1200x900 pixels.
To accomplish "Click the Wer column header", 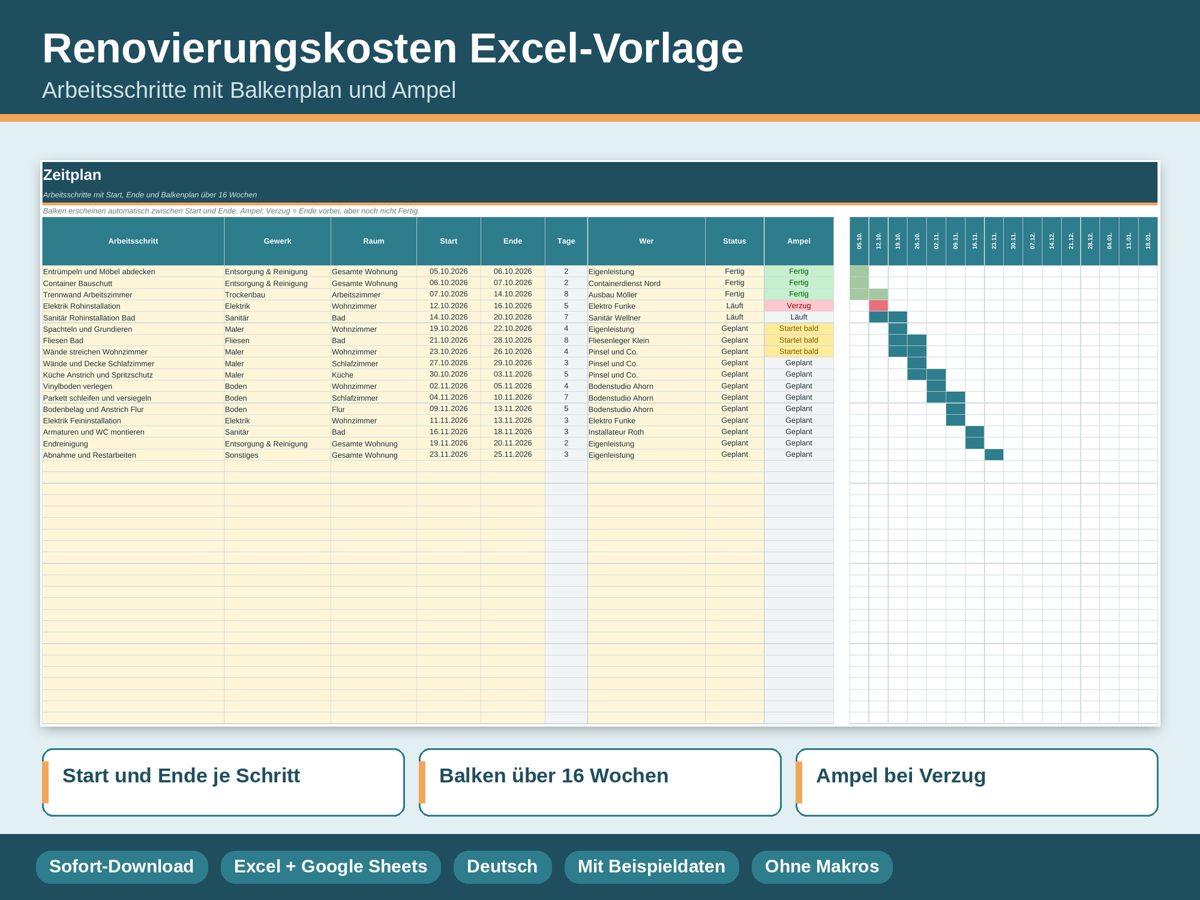I will click(x=646, y=241).
